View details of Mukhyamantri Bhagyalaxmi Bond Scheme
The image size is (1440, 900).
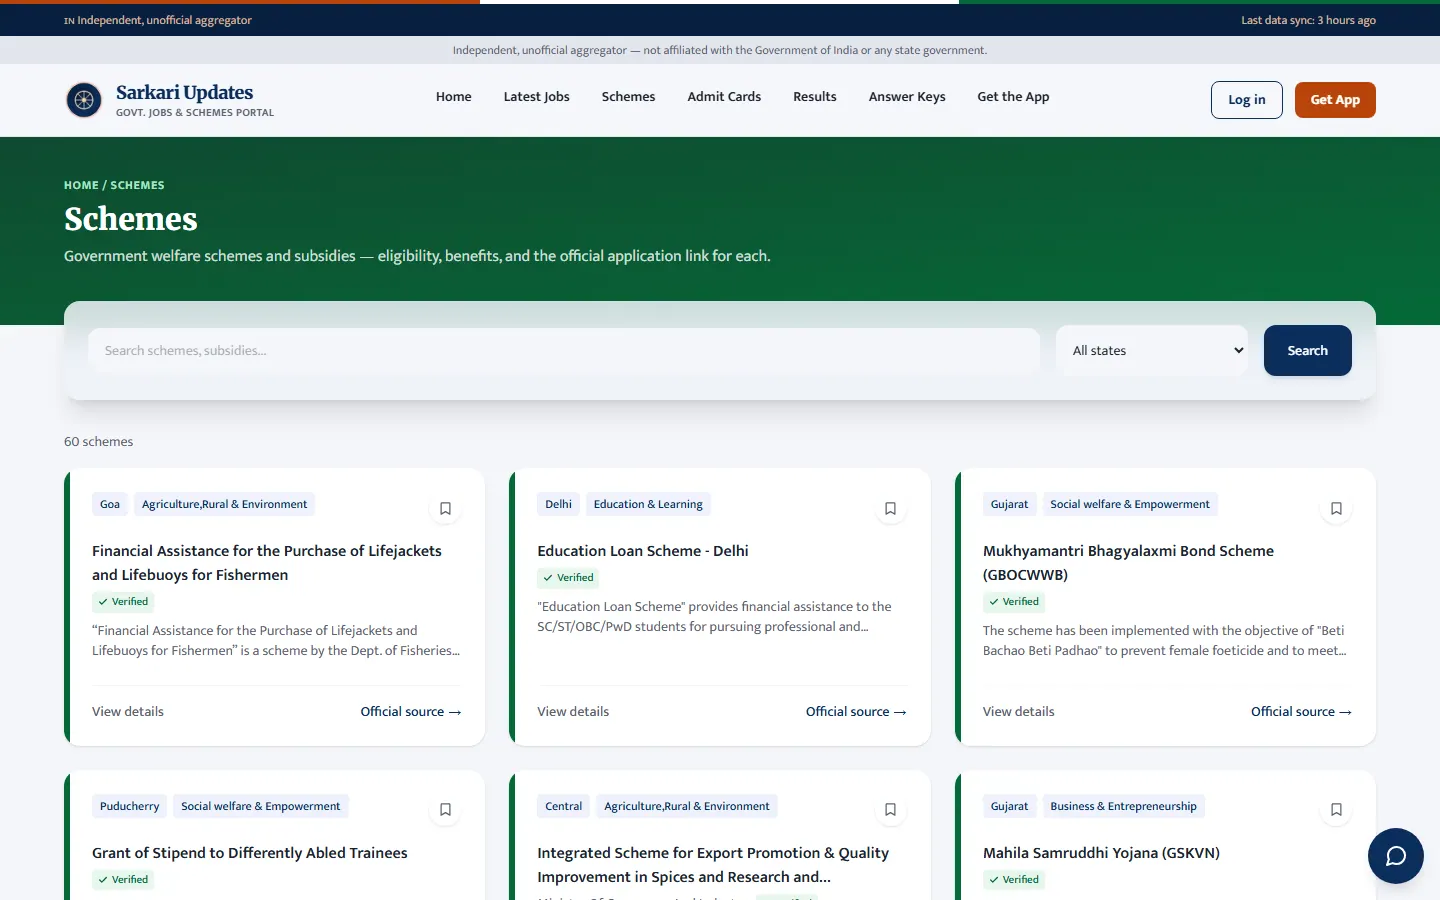pos(1019,712)
